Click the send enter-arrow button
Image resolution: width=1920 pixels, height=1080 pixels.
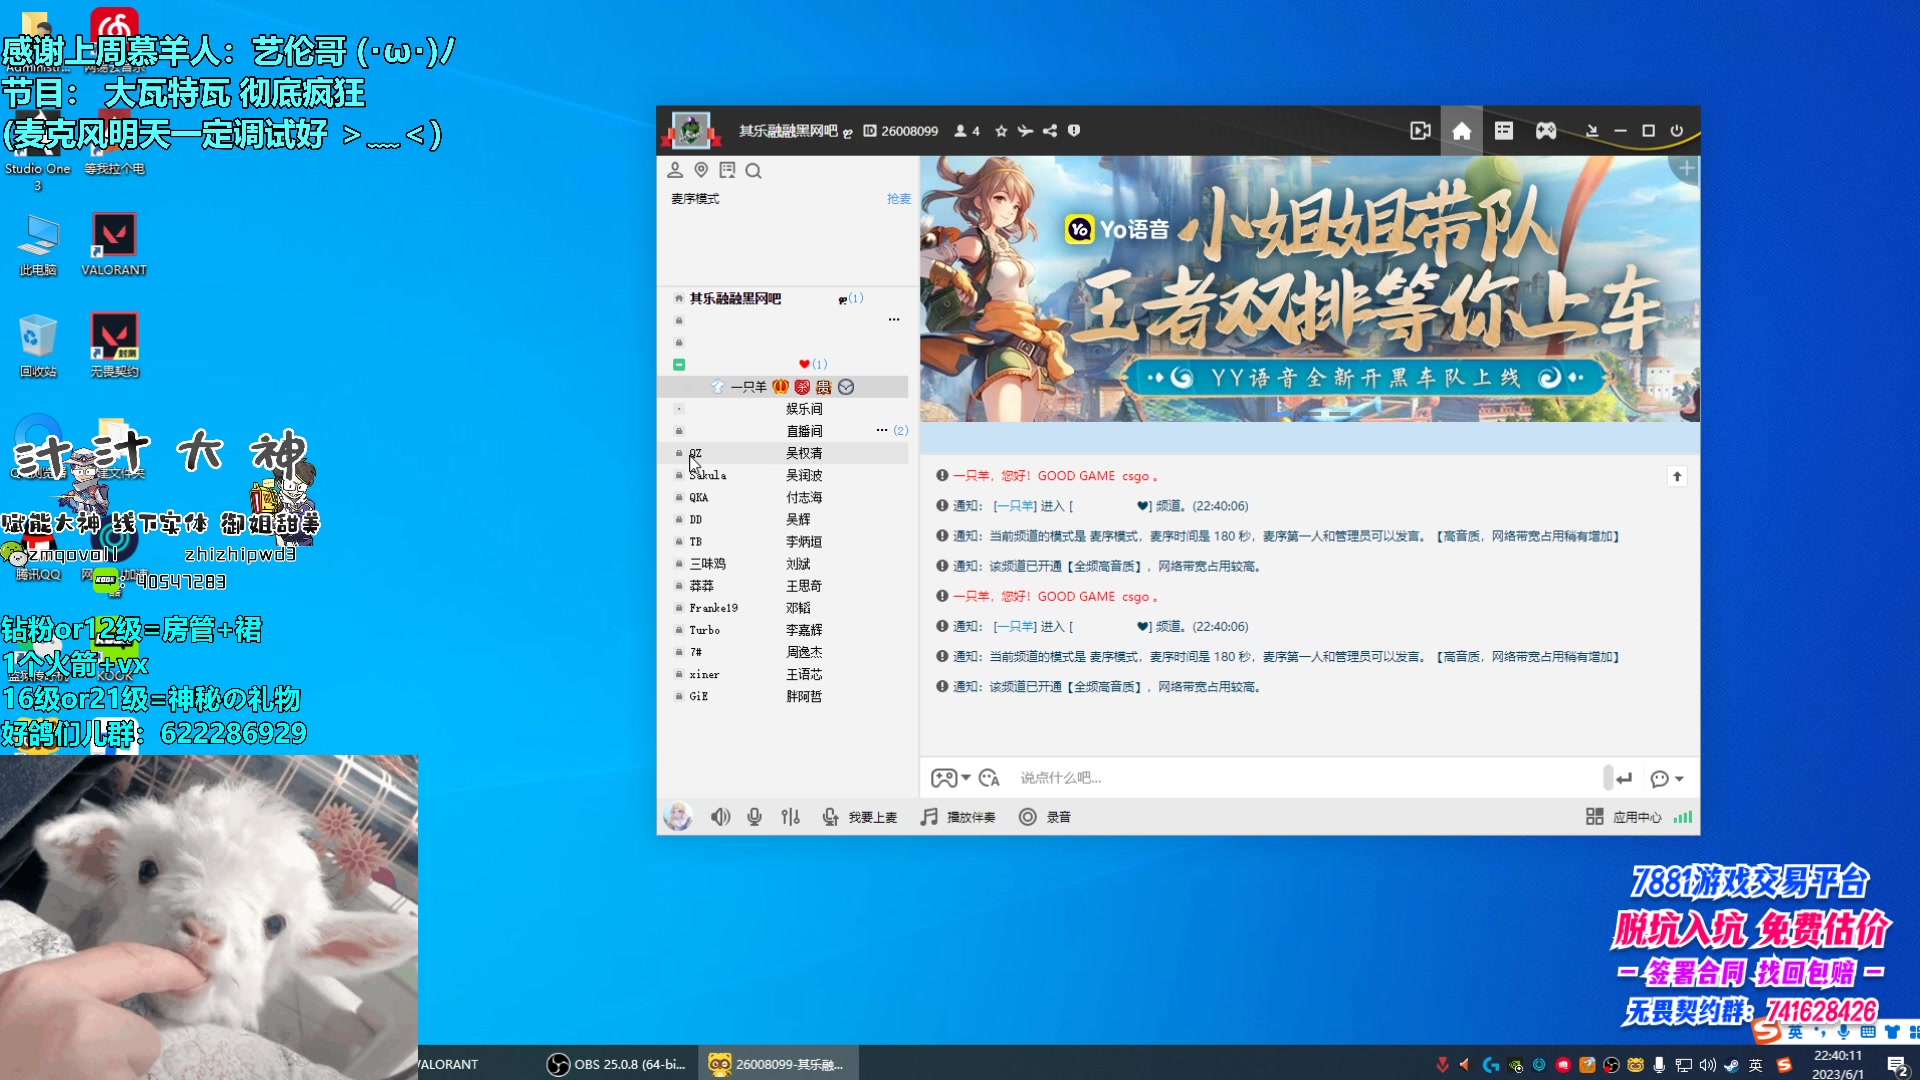click(x=1624, y=778)
